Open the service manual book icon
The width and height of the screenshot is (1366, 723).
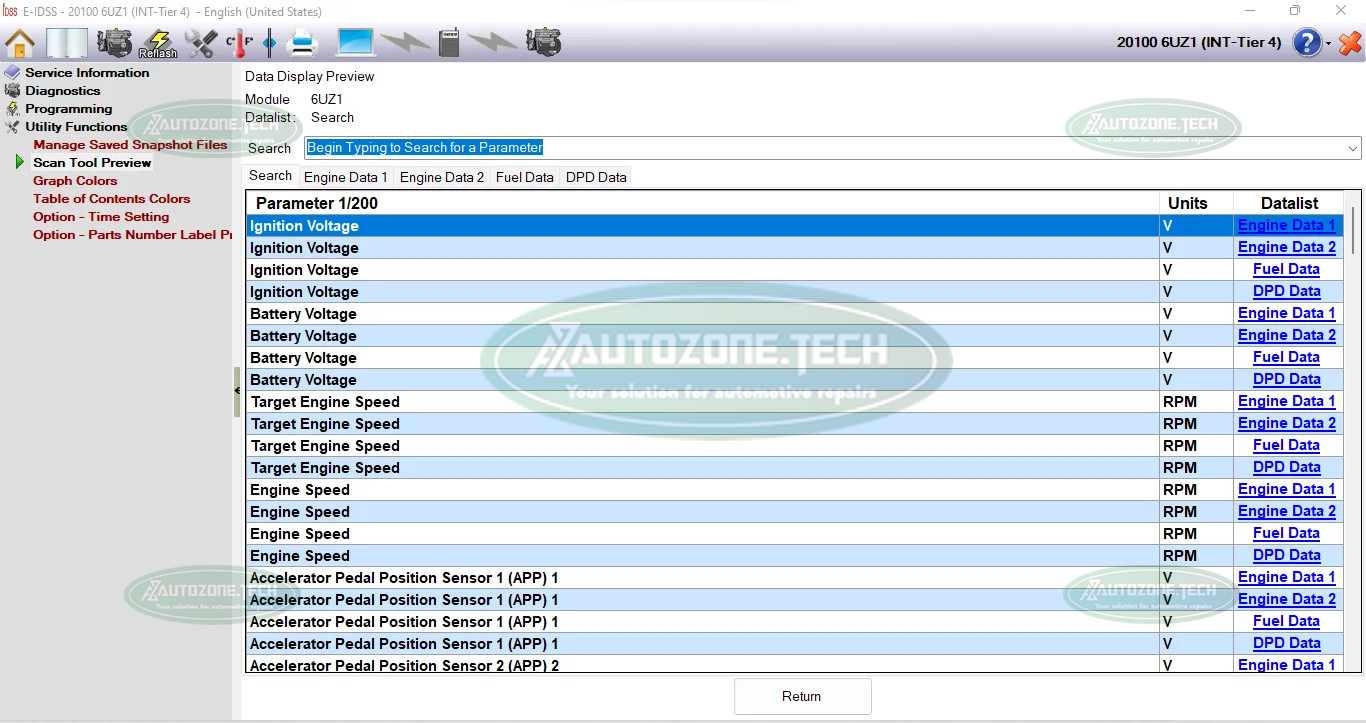[x=67, y=43]
